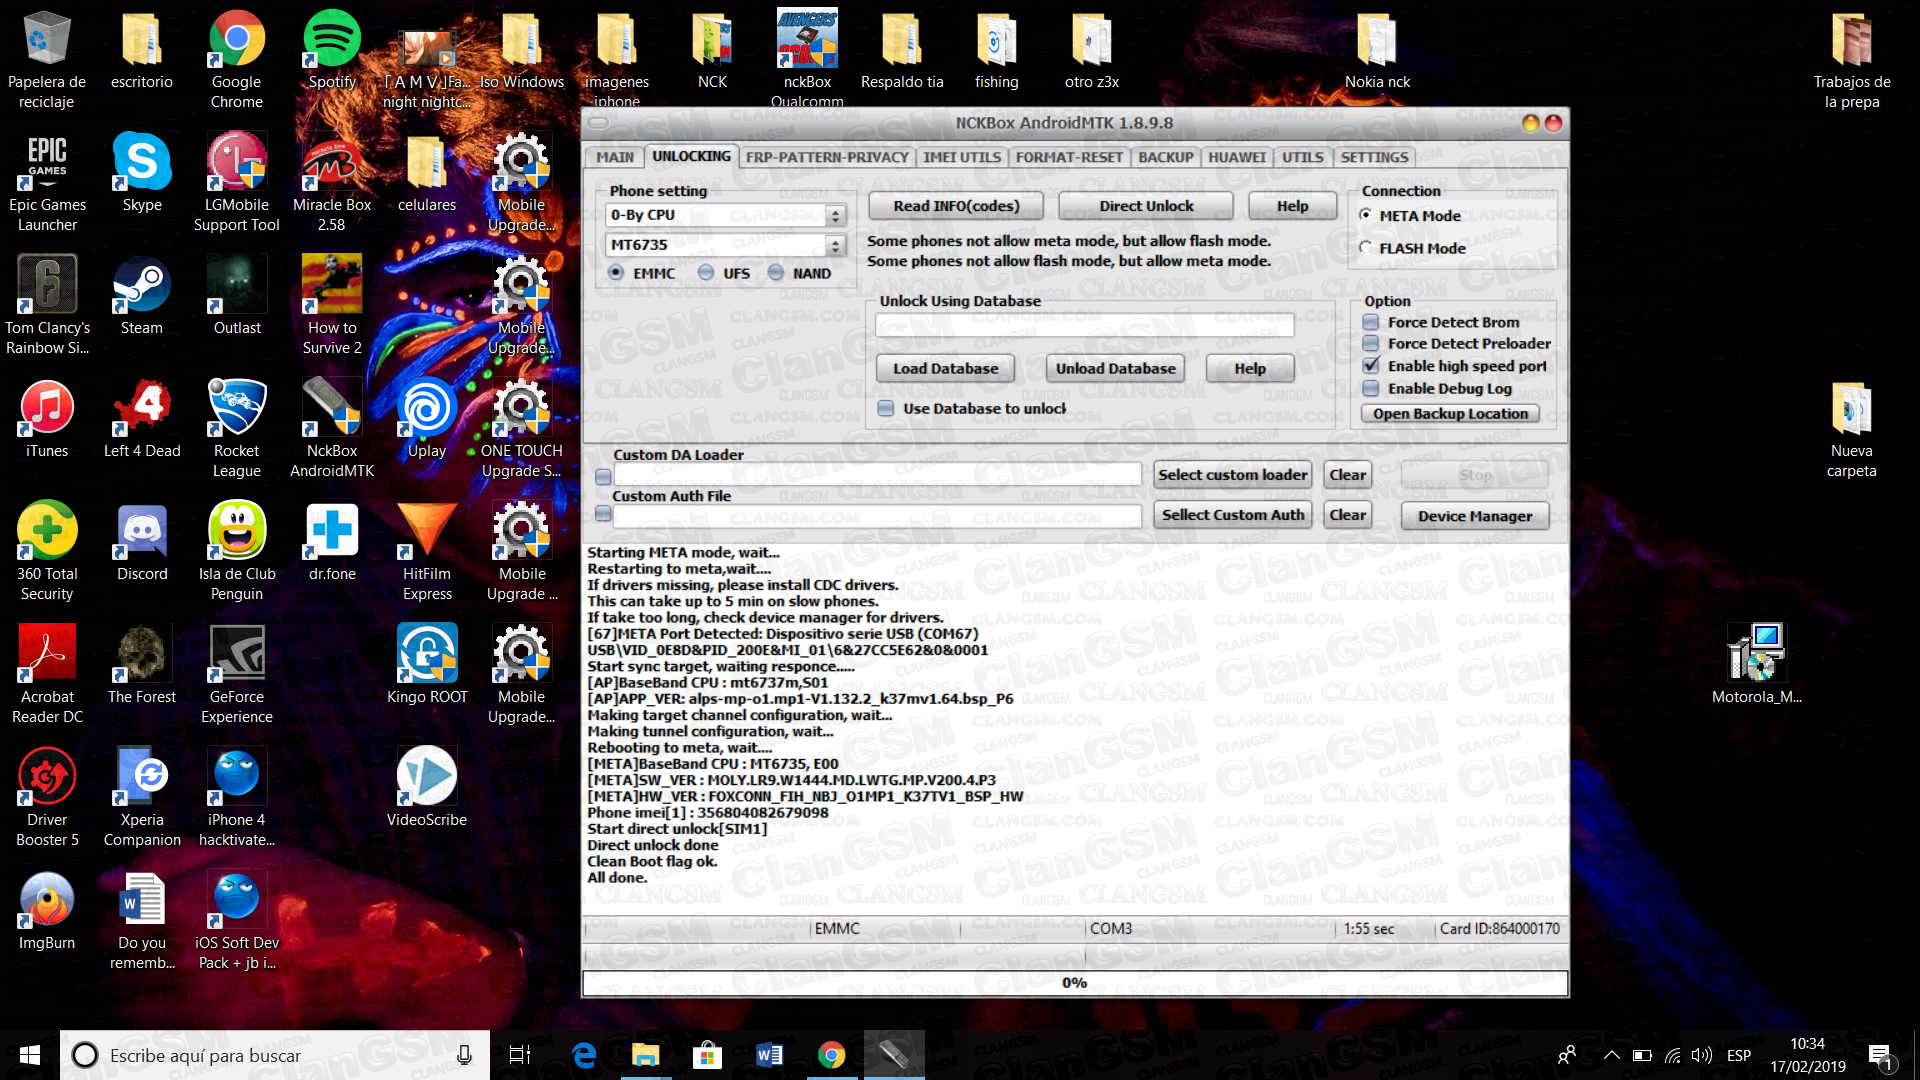Enable Force Detect Brom option
Image resolution: width=1920 pixels, height=1080 pixels.
click(1371, 322)
